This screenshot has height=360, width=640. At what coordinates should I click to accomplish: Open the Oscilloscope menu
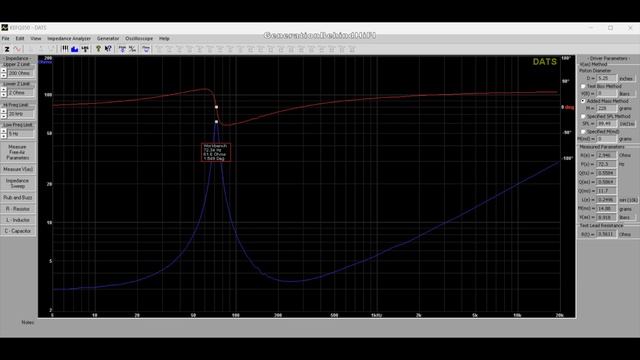pos(139,38)
